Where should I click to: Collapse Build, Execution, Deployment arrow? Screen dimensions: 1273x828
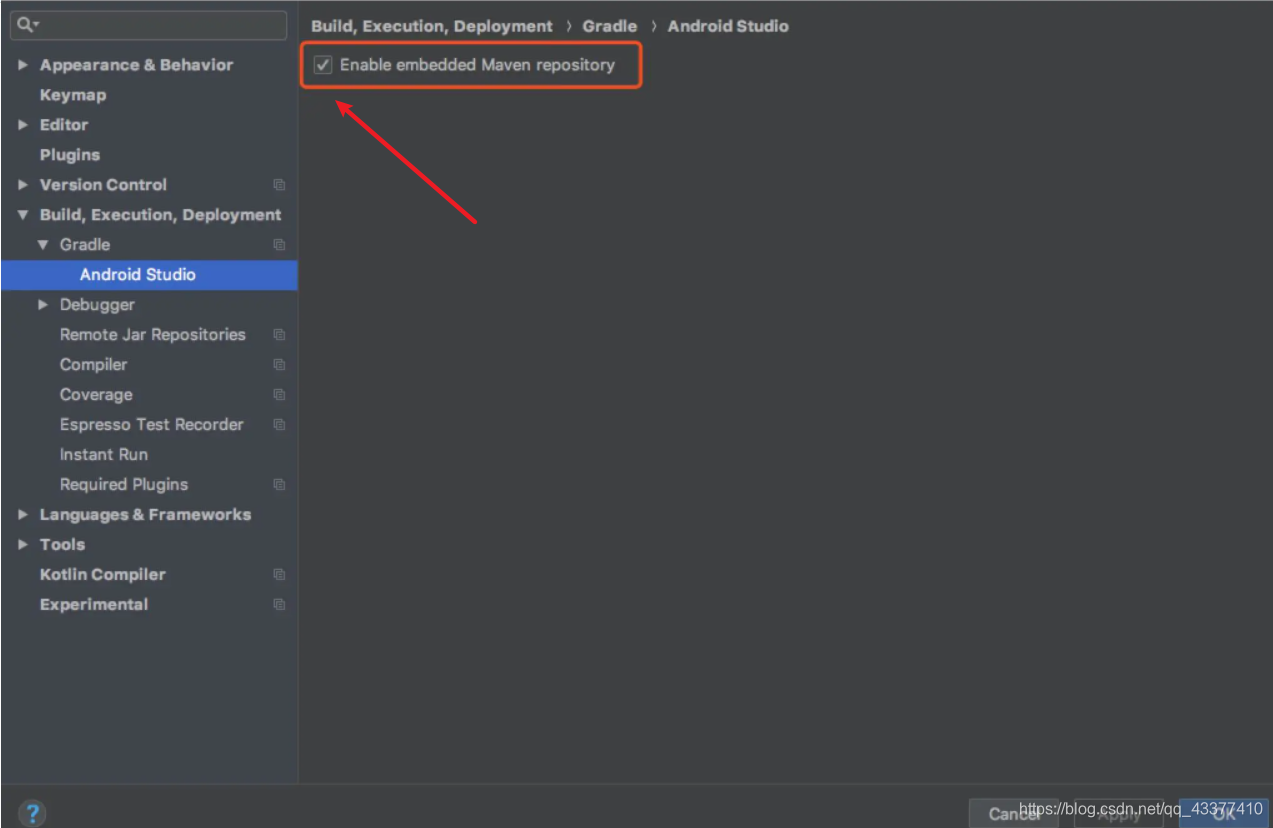(23, 215)
